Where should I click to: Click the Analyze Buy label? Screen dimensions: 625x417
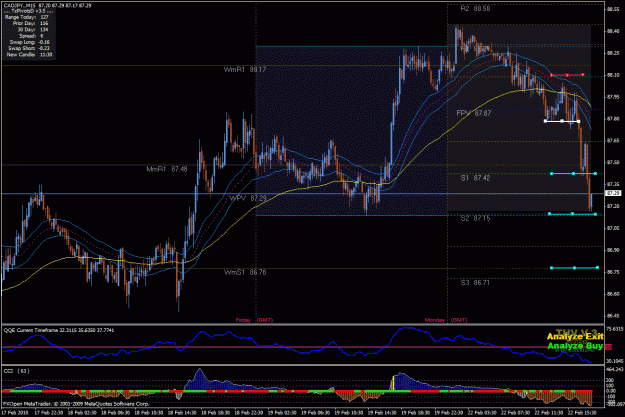pyautogui.click(x=575, y=346)
